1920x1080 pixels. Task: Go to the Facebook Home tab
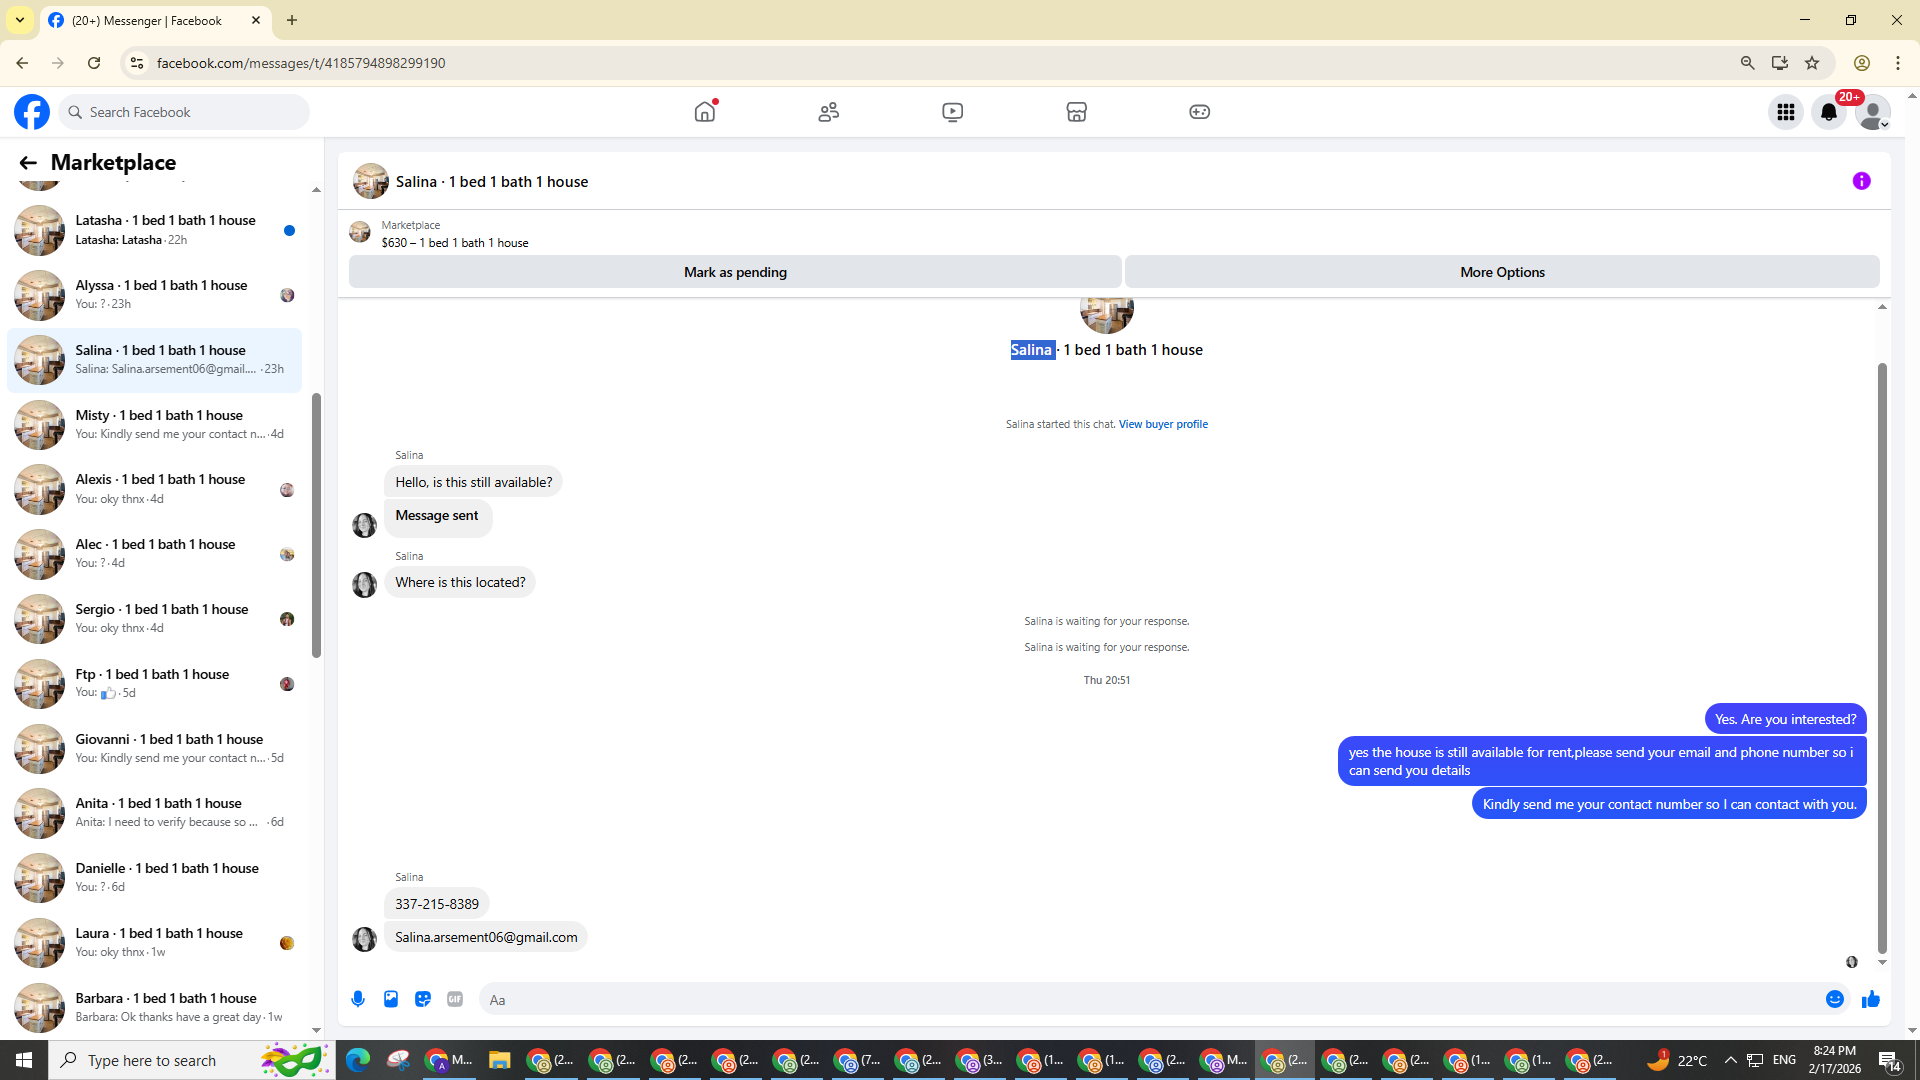coord(705,112)
